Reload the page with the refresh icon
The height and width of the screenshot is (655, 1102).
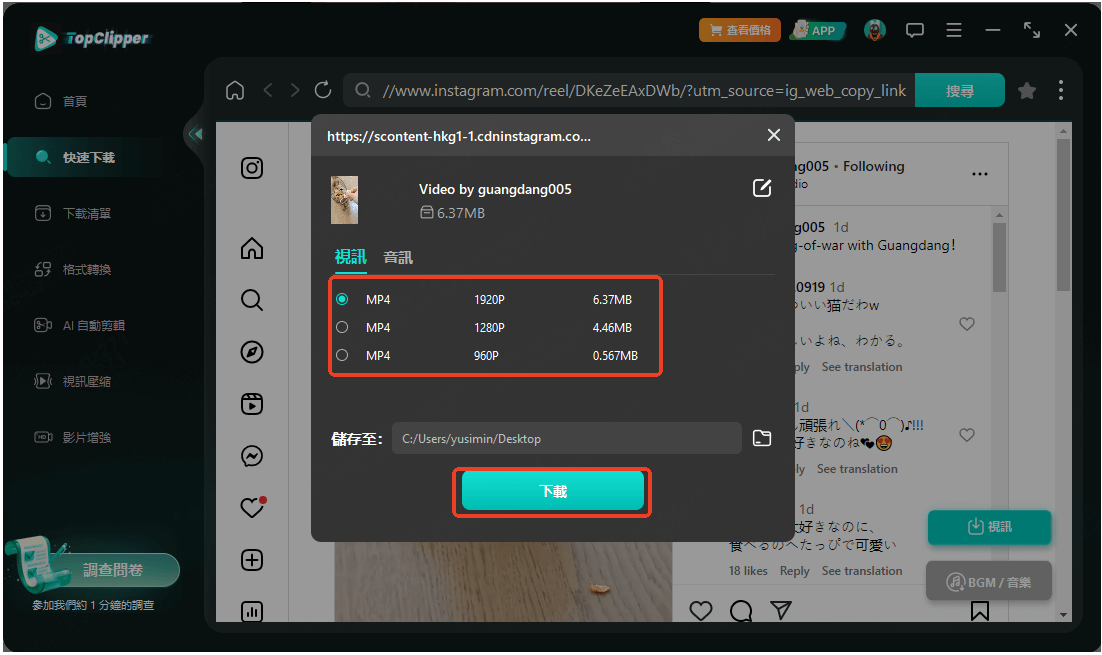[323, 90]
